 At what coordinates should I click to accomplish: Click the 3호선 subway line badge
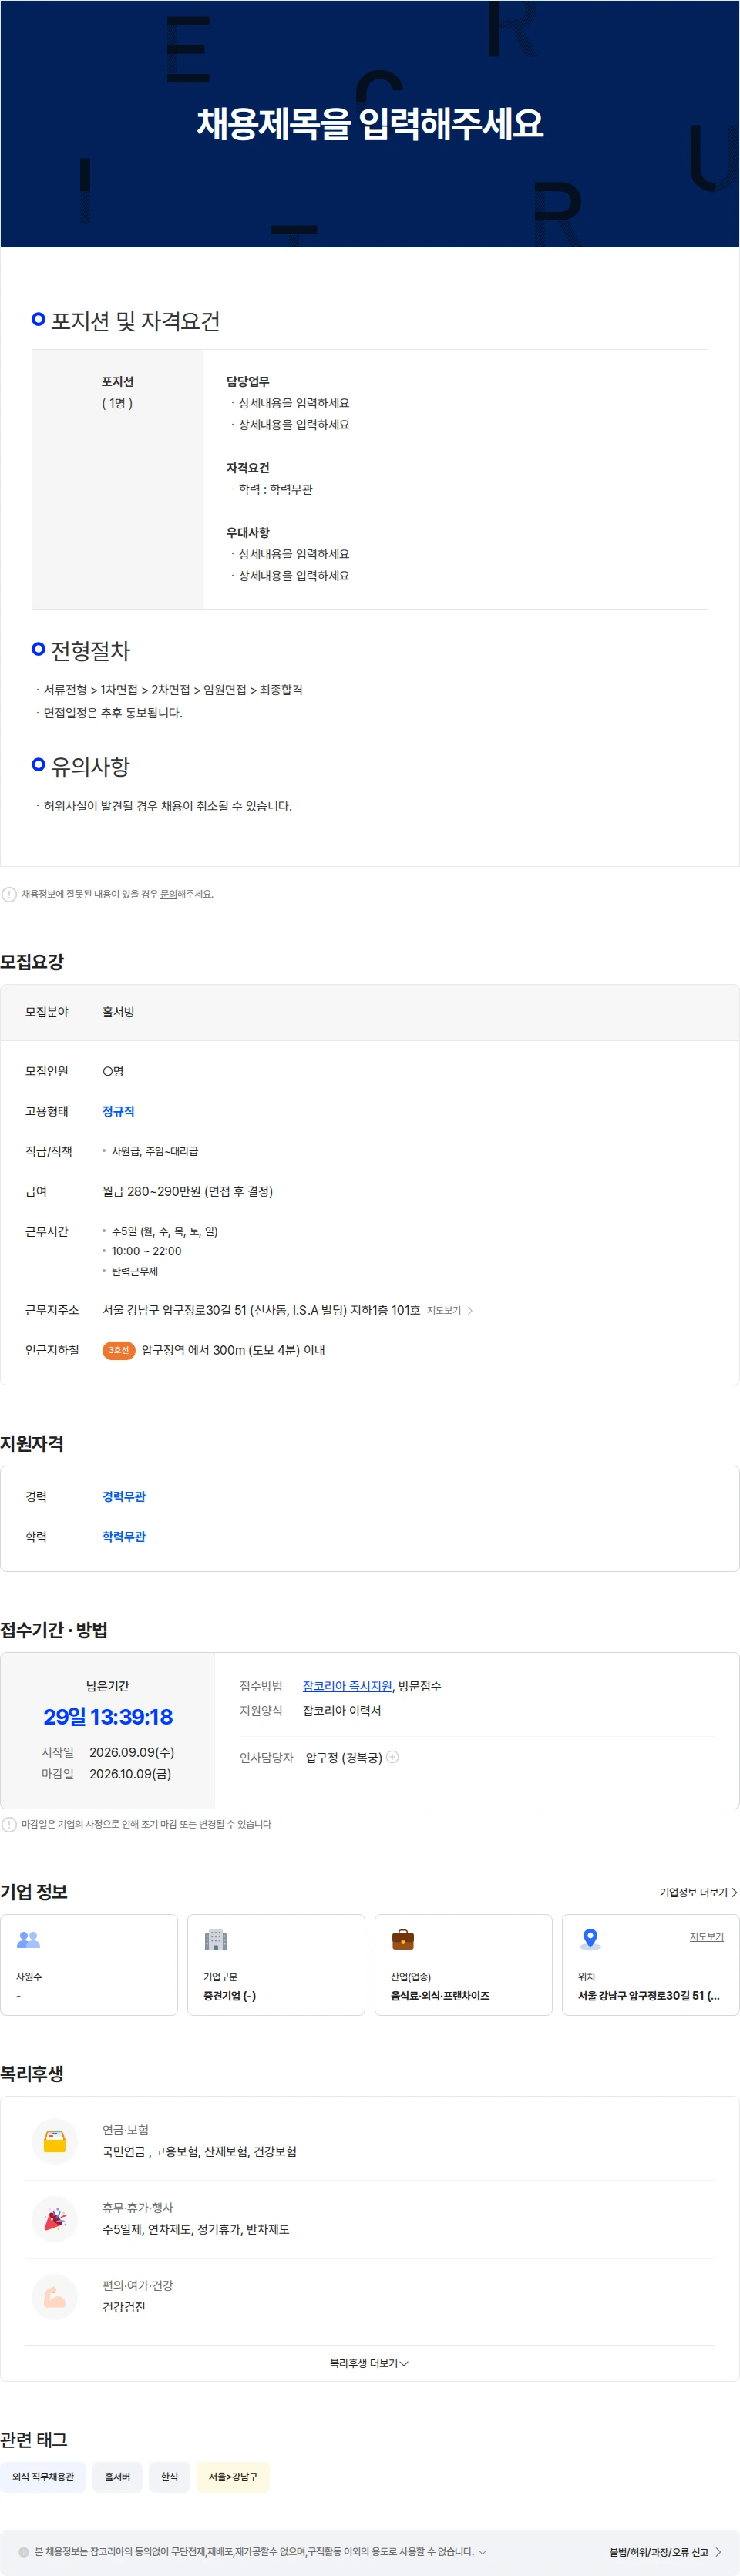tap(119, 1350)
